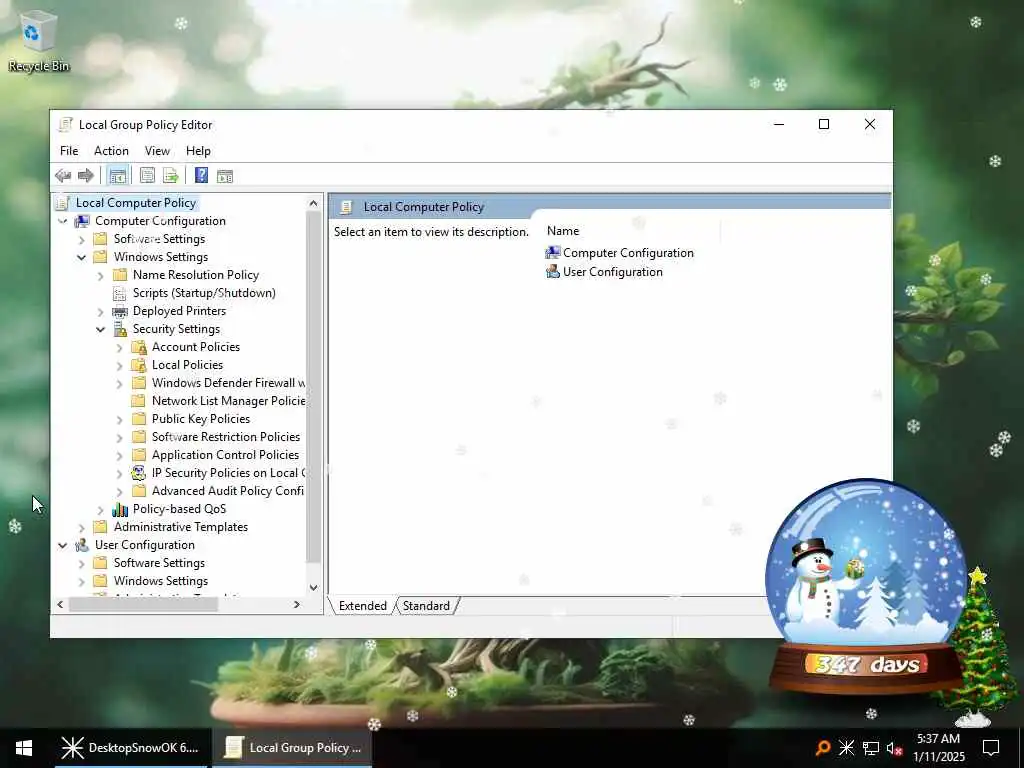Open the View menu
Screen dimensions: 1024x768
(x=157, y=151)
